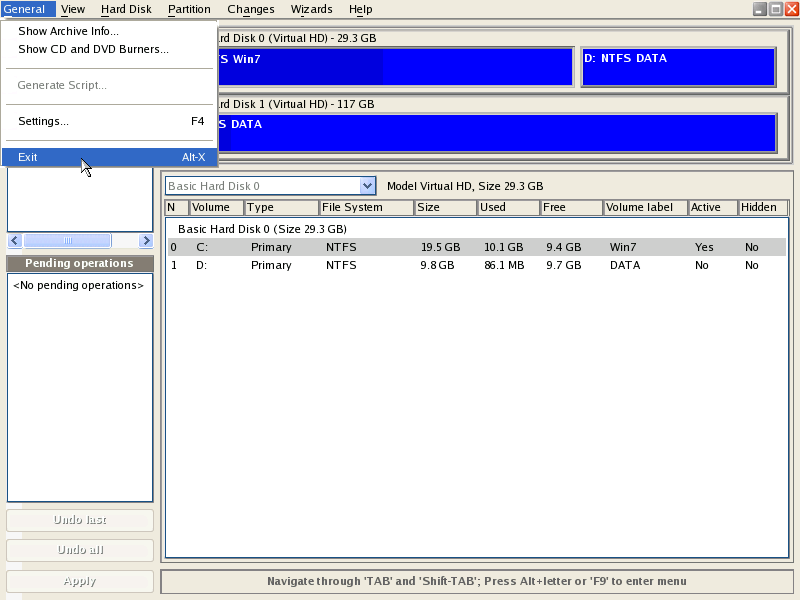This screenshot has width=800, height=600.
Task: Open Settings from the General menu
Action: tap(43, 121)
